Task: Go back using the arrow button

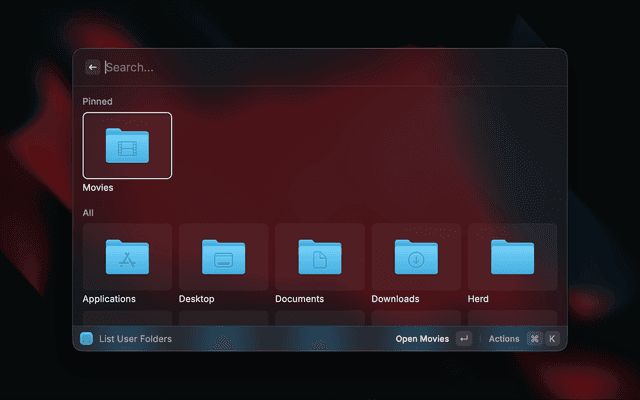Action: pos(93,67)
